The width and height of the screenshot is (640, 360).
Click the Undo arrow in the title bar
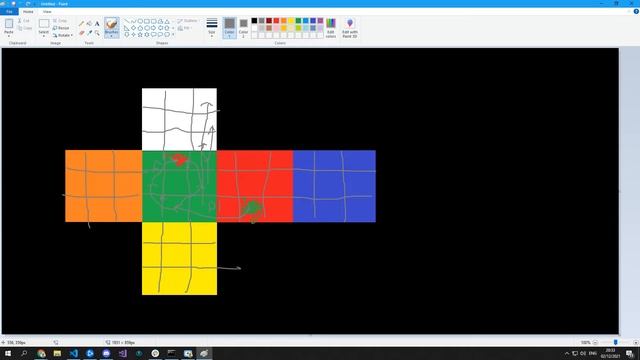(20, 3)
